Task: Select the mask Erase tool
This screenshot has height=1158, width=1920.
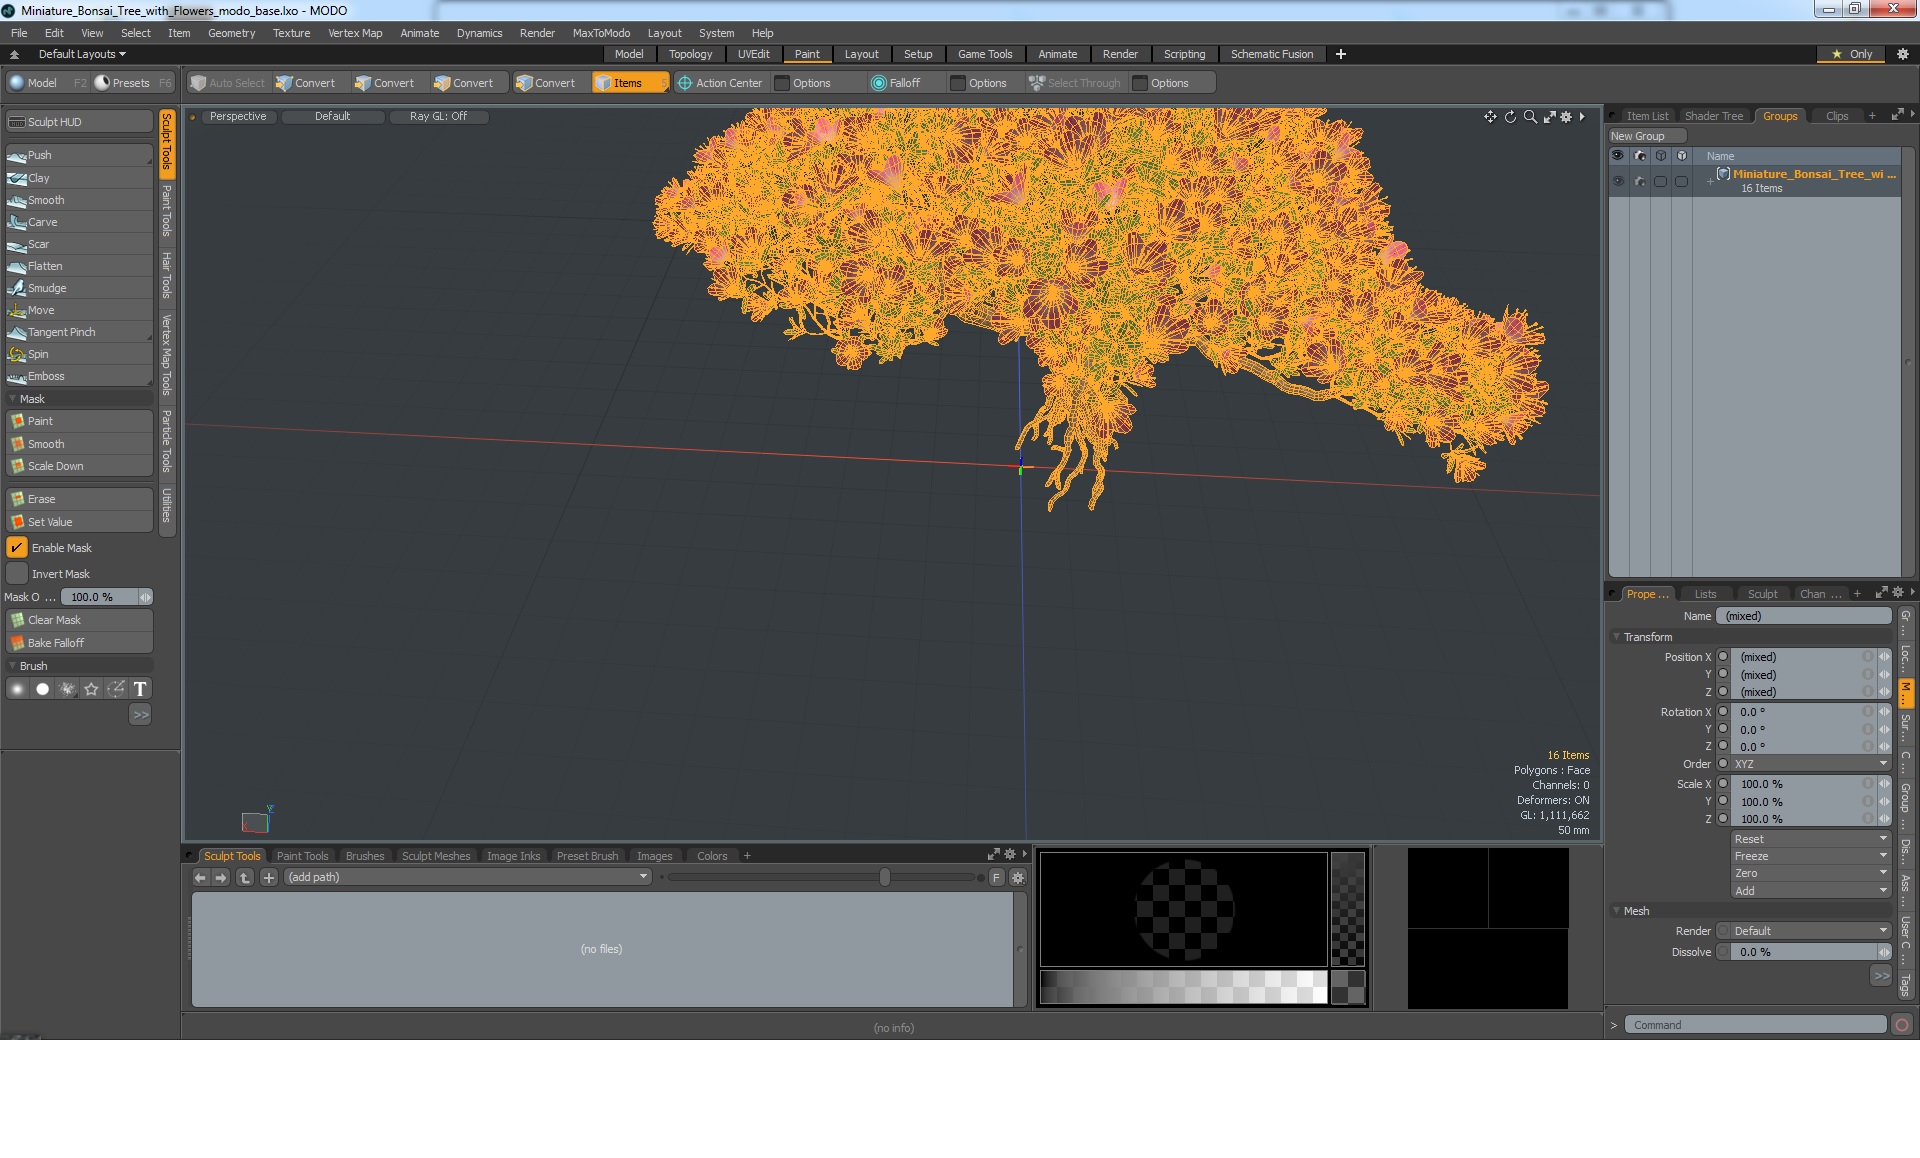Action: coord(79,499)
